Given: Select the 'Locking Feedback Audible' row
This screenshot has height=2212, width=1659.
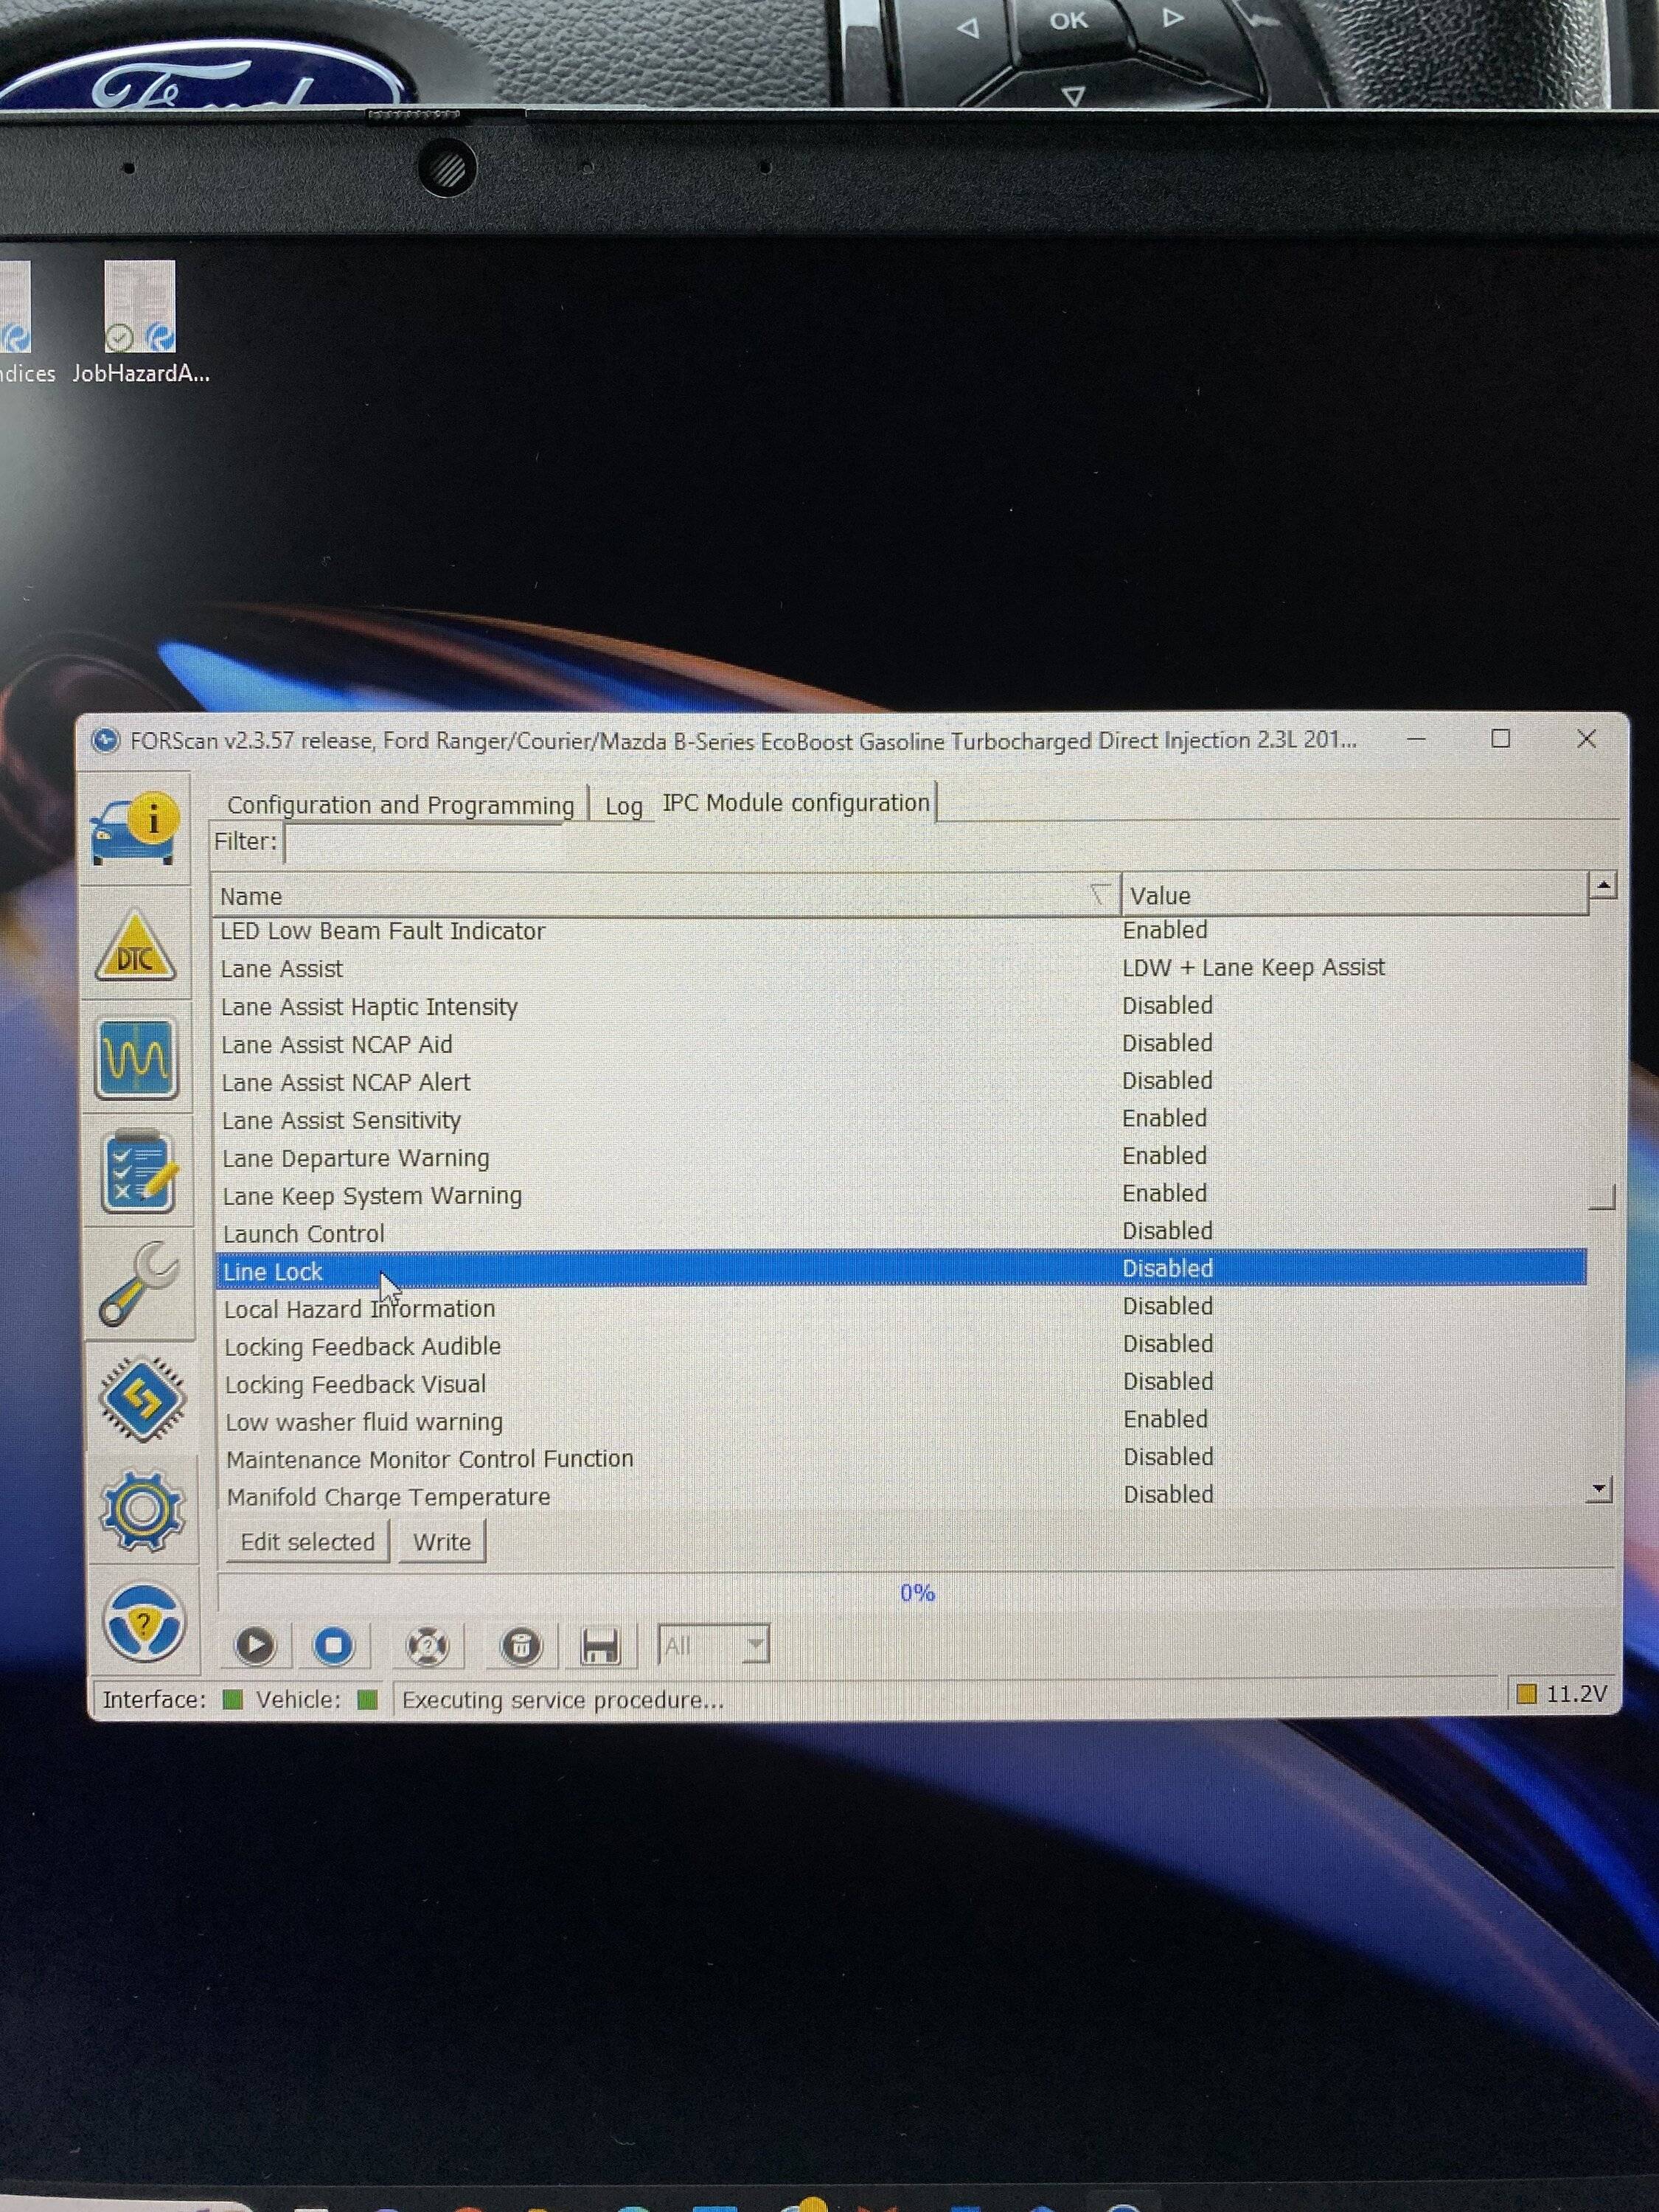Looking at the screenshot, I should [900, 1346].
